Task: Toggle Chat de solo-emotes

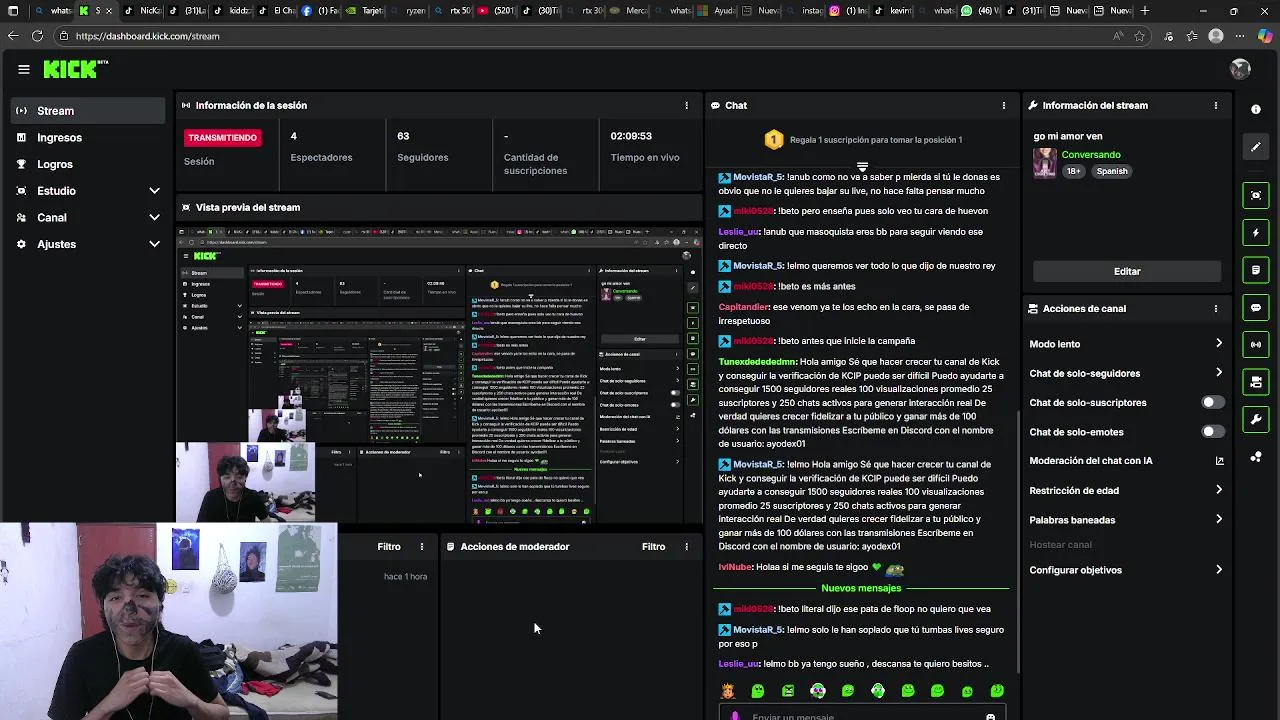Action: tap(1212, 432)
